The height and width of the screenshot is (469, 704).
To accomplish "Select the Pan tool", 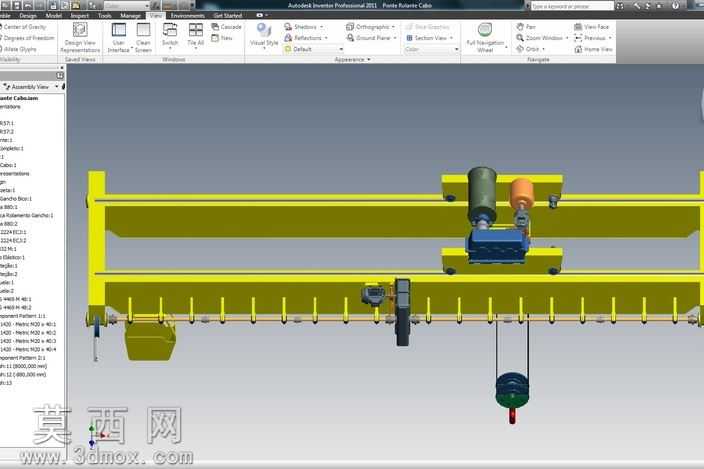I will (526, 27).
